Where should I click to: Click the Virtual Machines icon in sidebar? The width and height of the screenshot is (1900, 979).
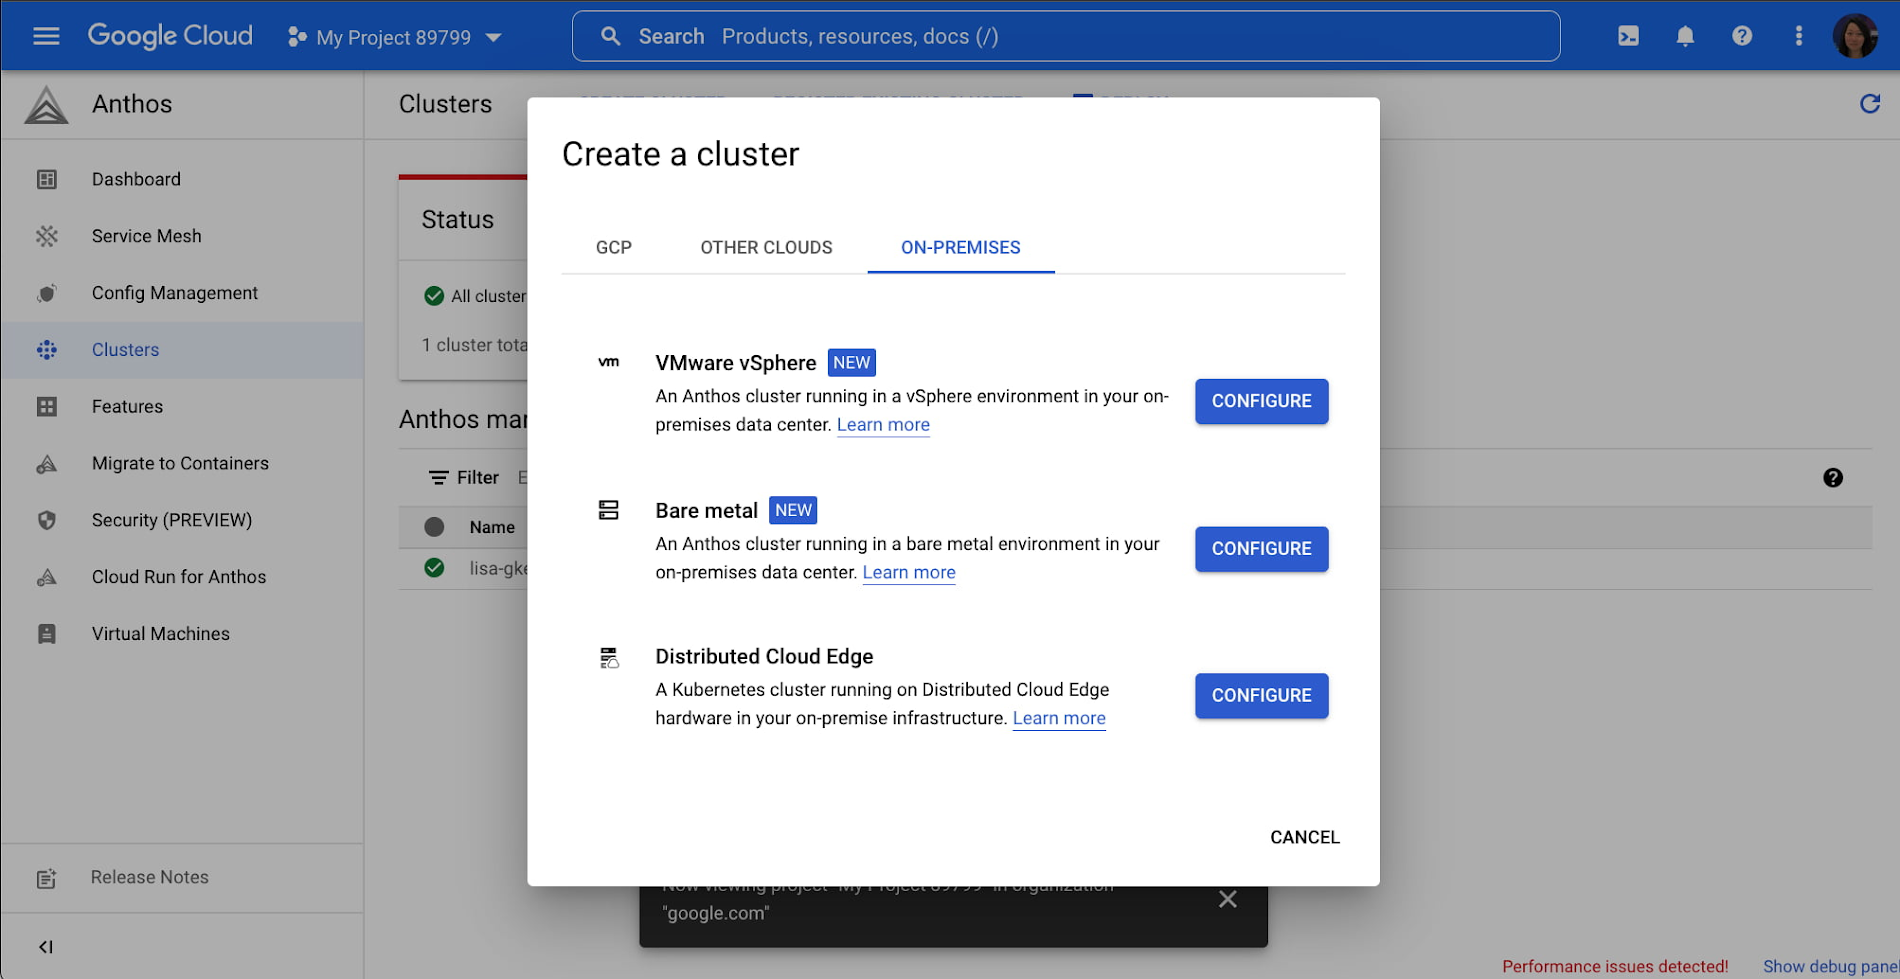point(46,634)
